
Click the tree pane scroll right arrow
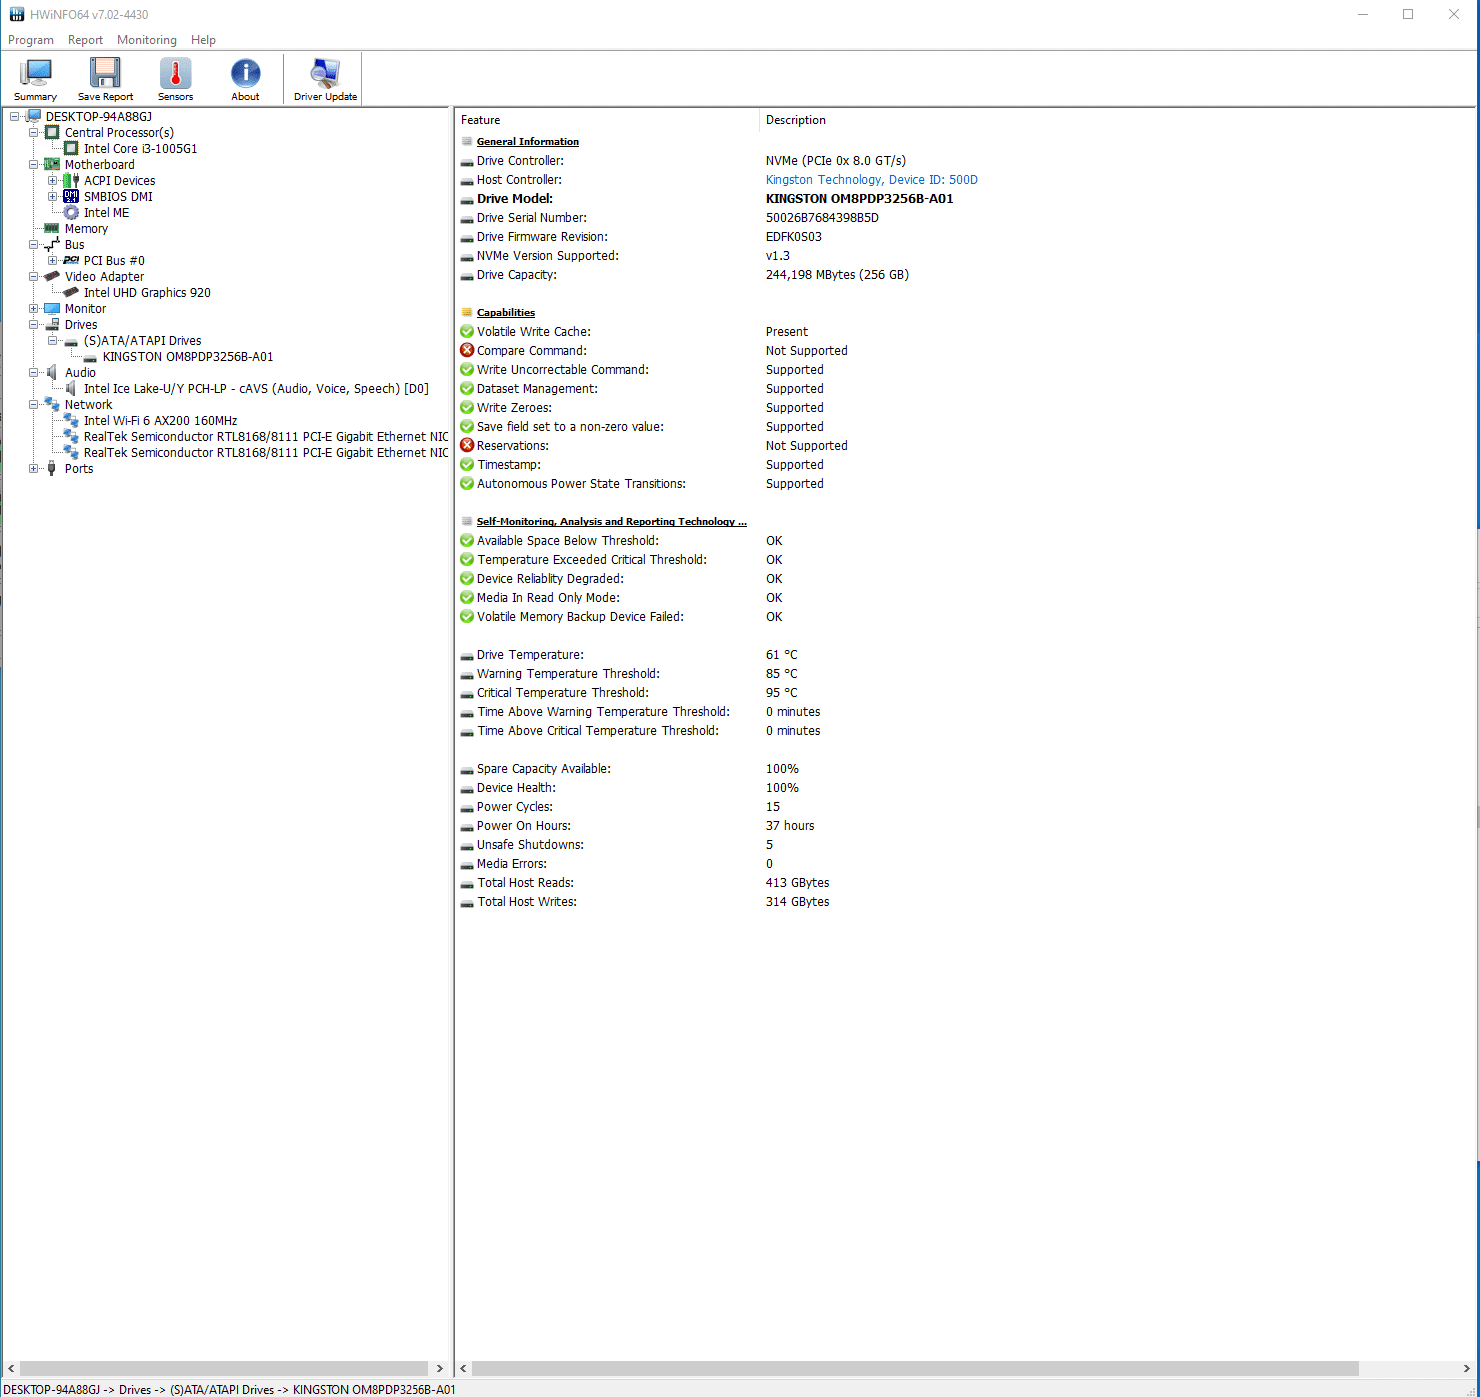pyautogui.click(x=440, y=1368)
